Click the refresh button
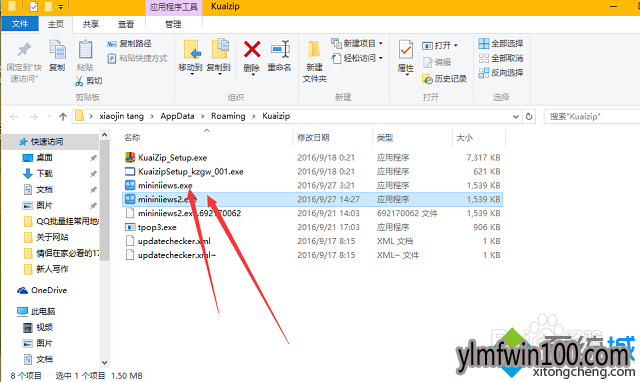640x382 pixels. (x=529, y=117)
